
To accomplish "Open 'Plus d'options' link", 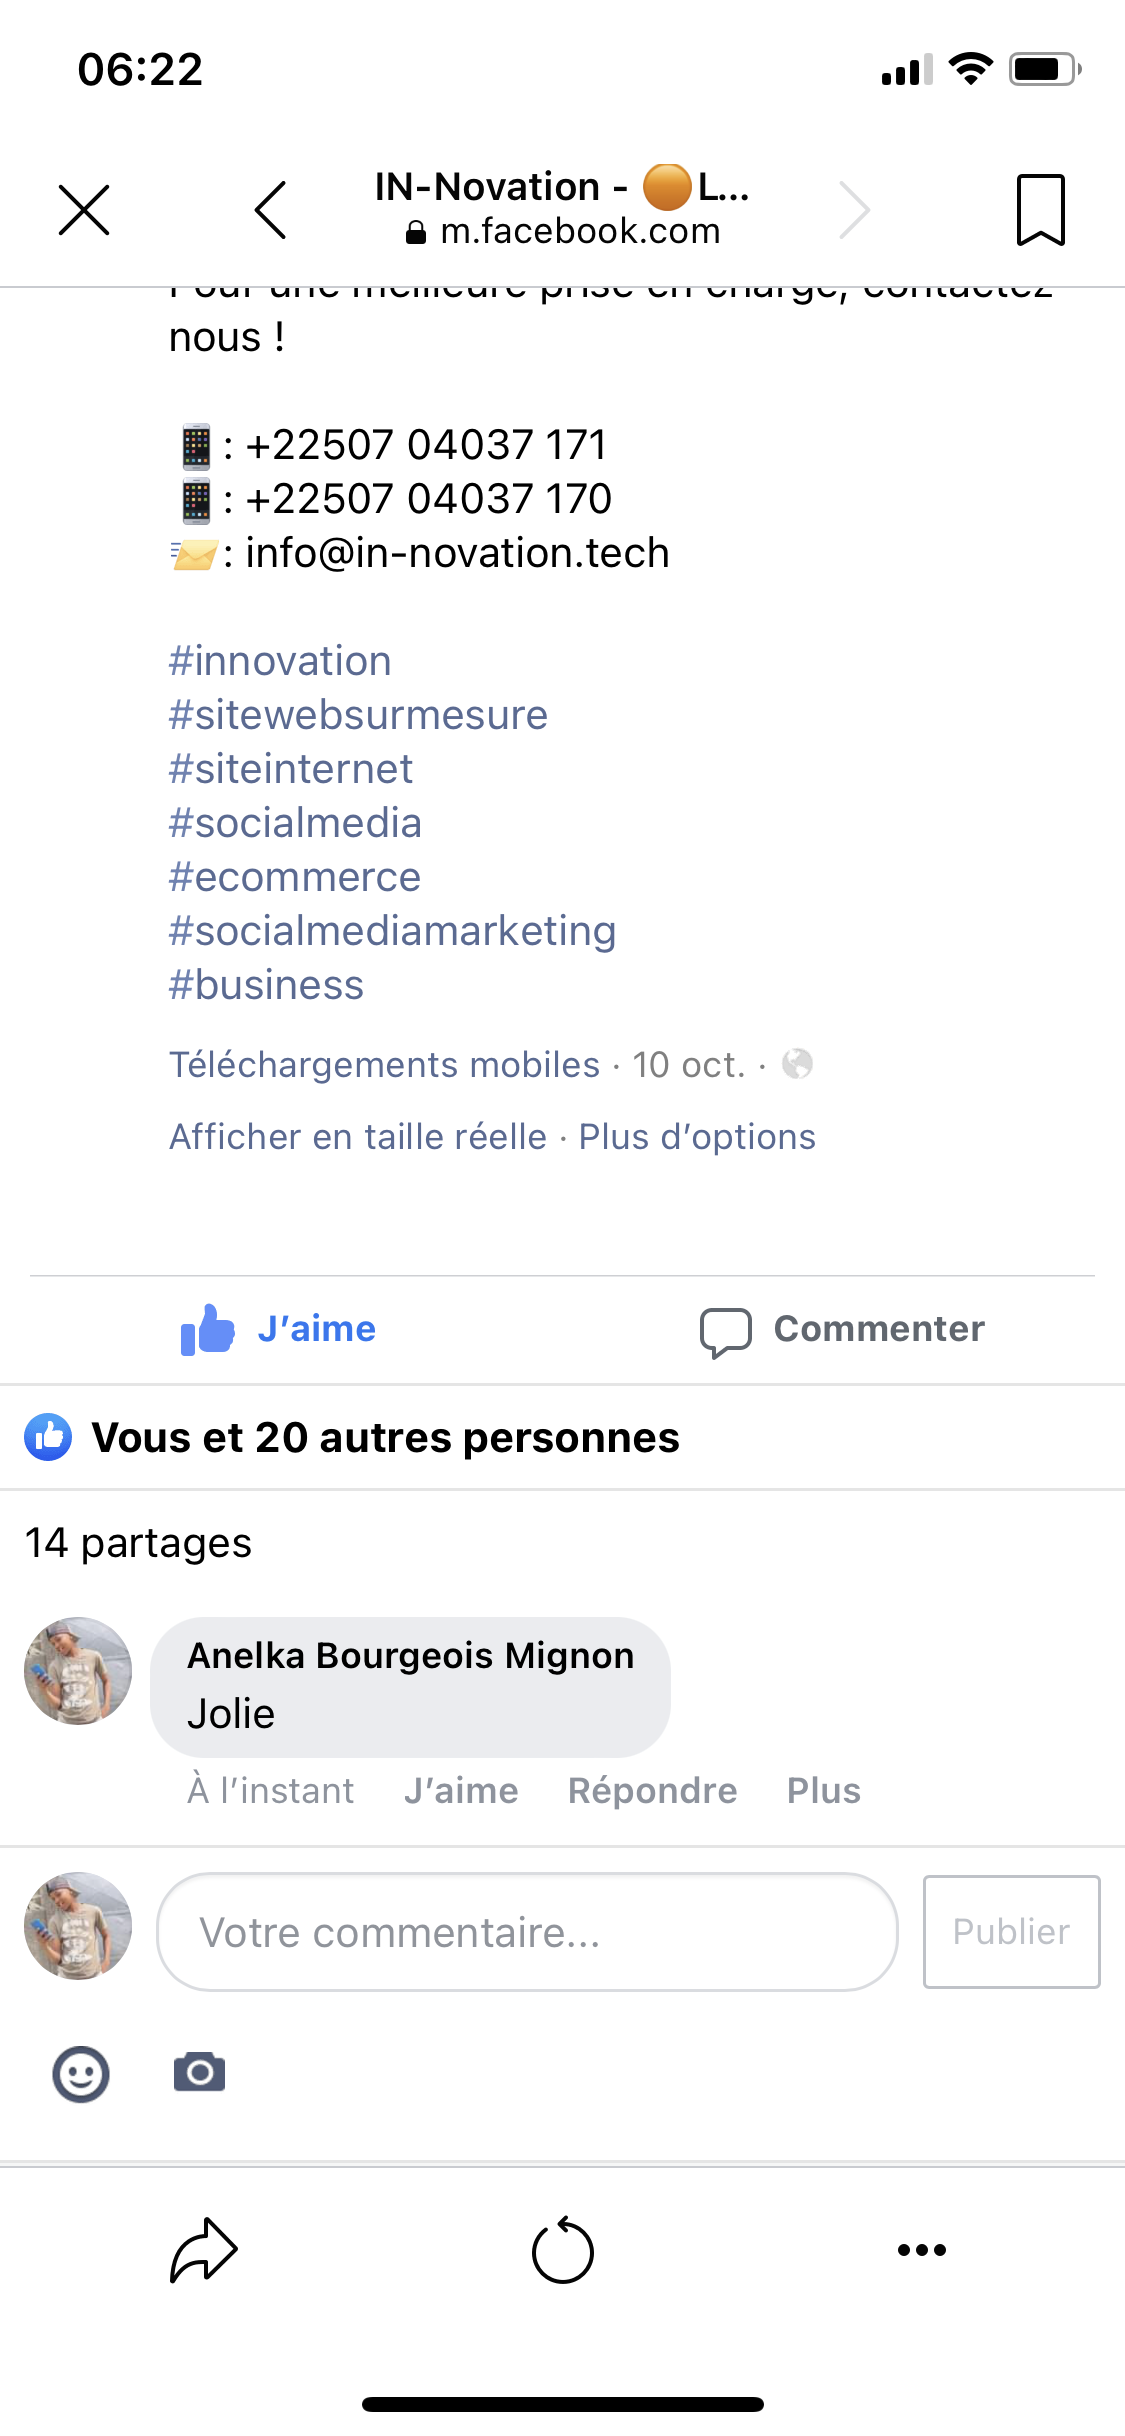I will [x=697, y=1137].
